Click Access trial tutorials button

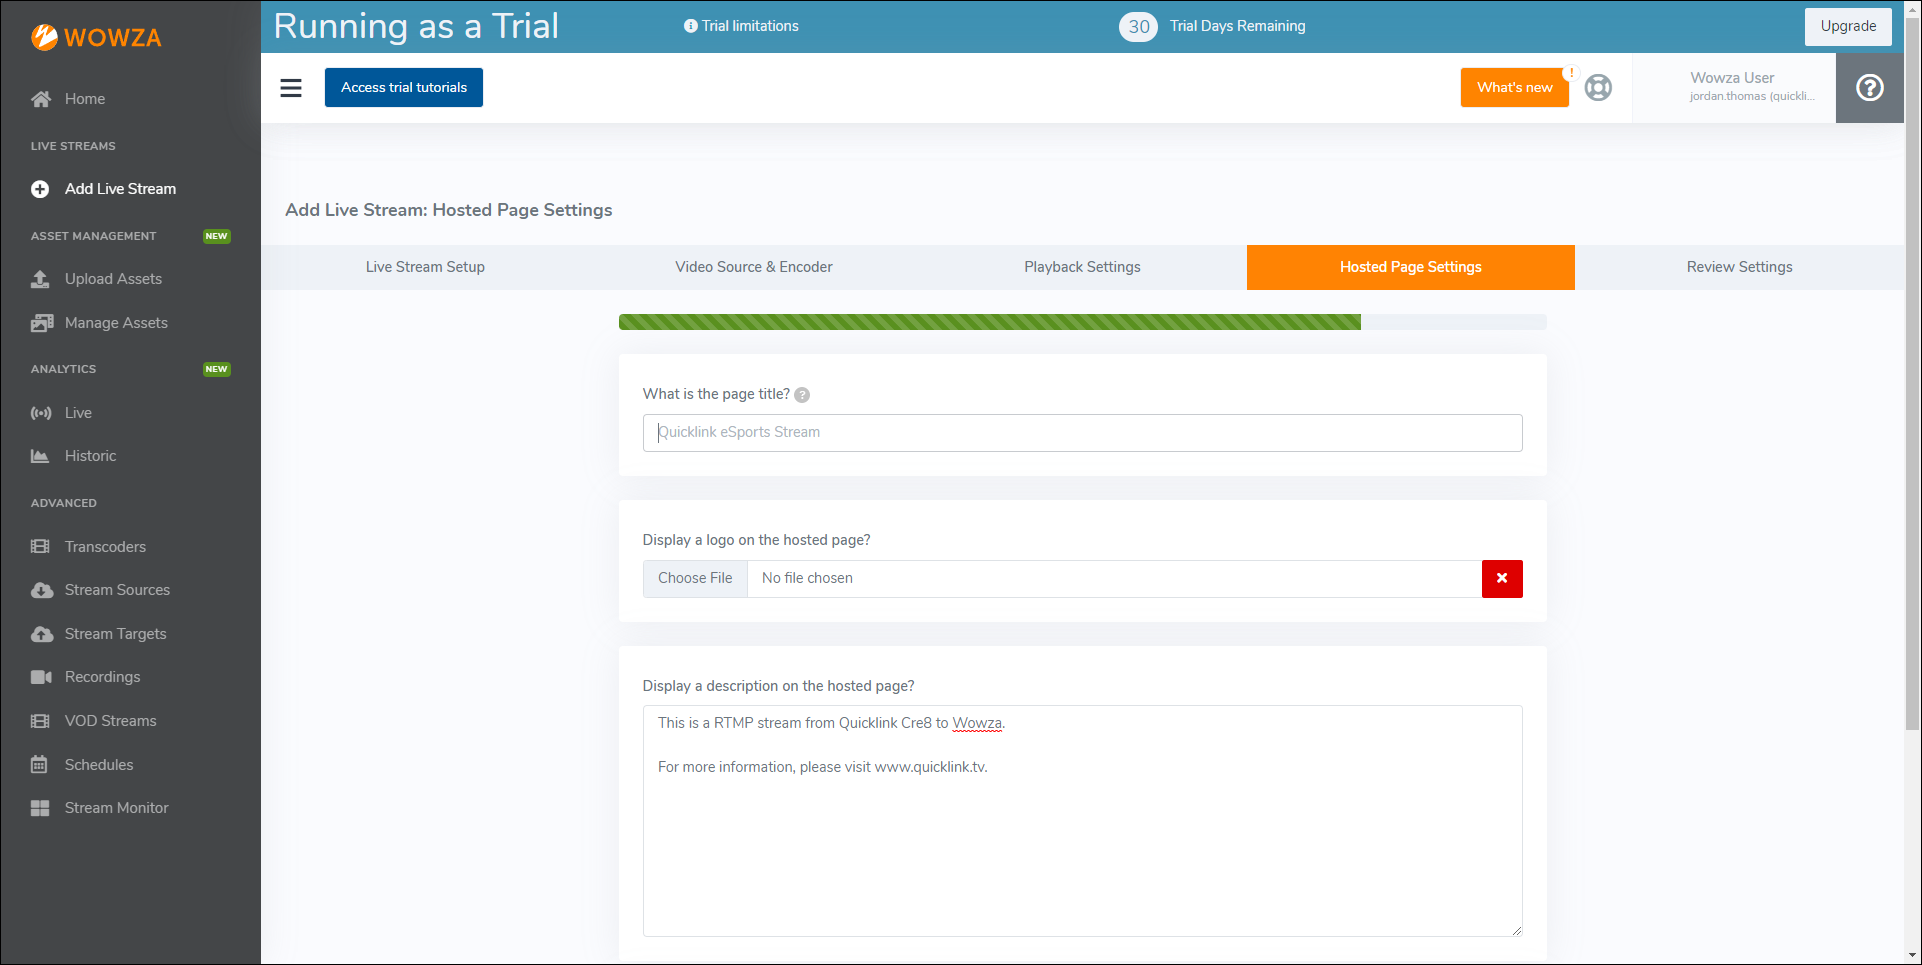pyautogui.click(x=403, y=88)
